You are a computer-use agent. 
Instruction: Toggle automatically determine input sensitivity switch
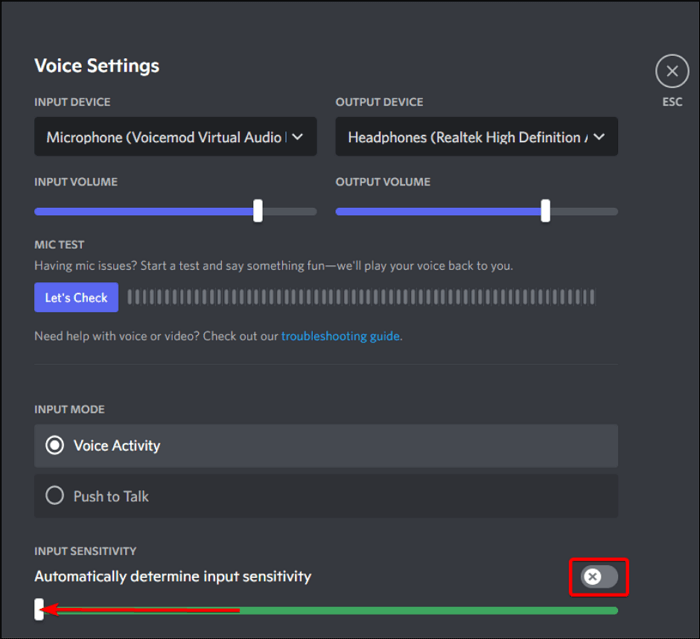(600, 577)
